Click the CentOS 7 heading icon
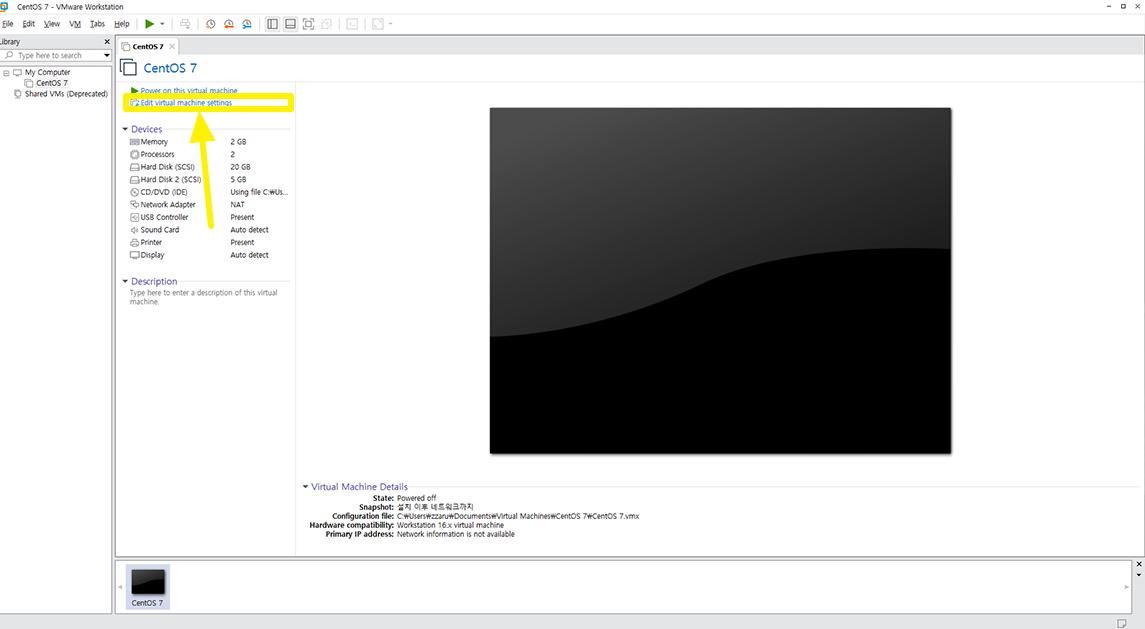The image size is (1145, 629). [129, 68]
